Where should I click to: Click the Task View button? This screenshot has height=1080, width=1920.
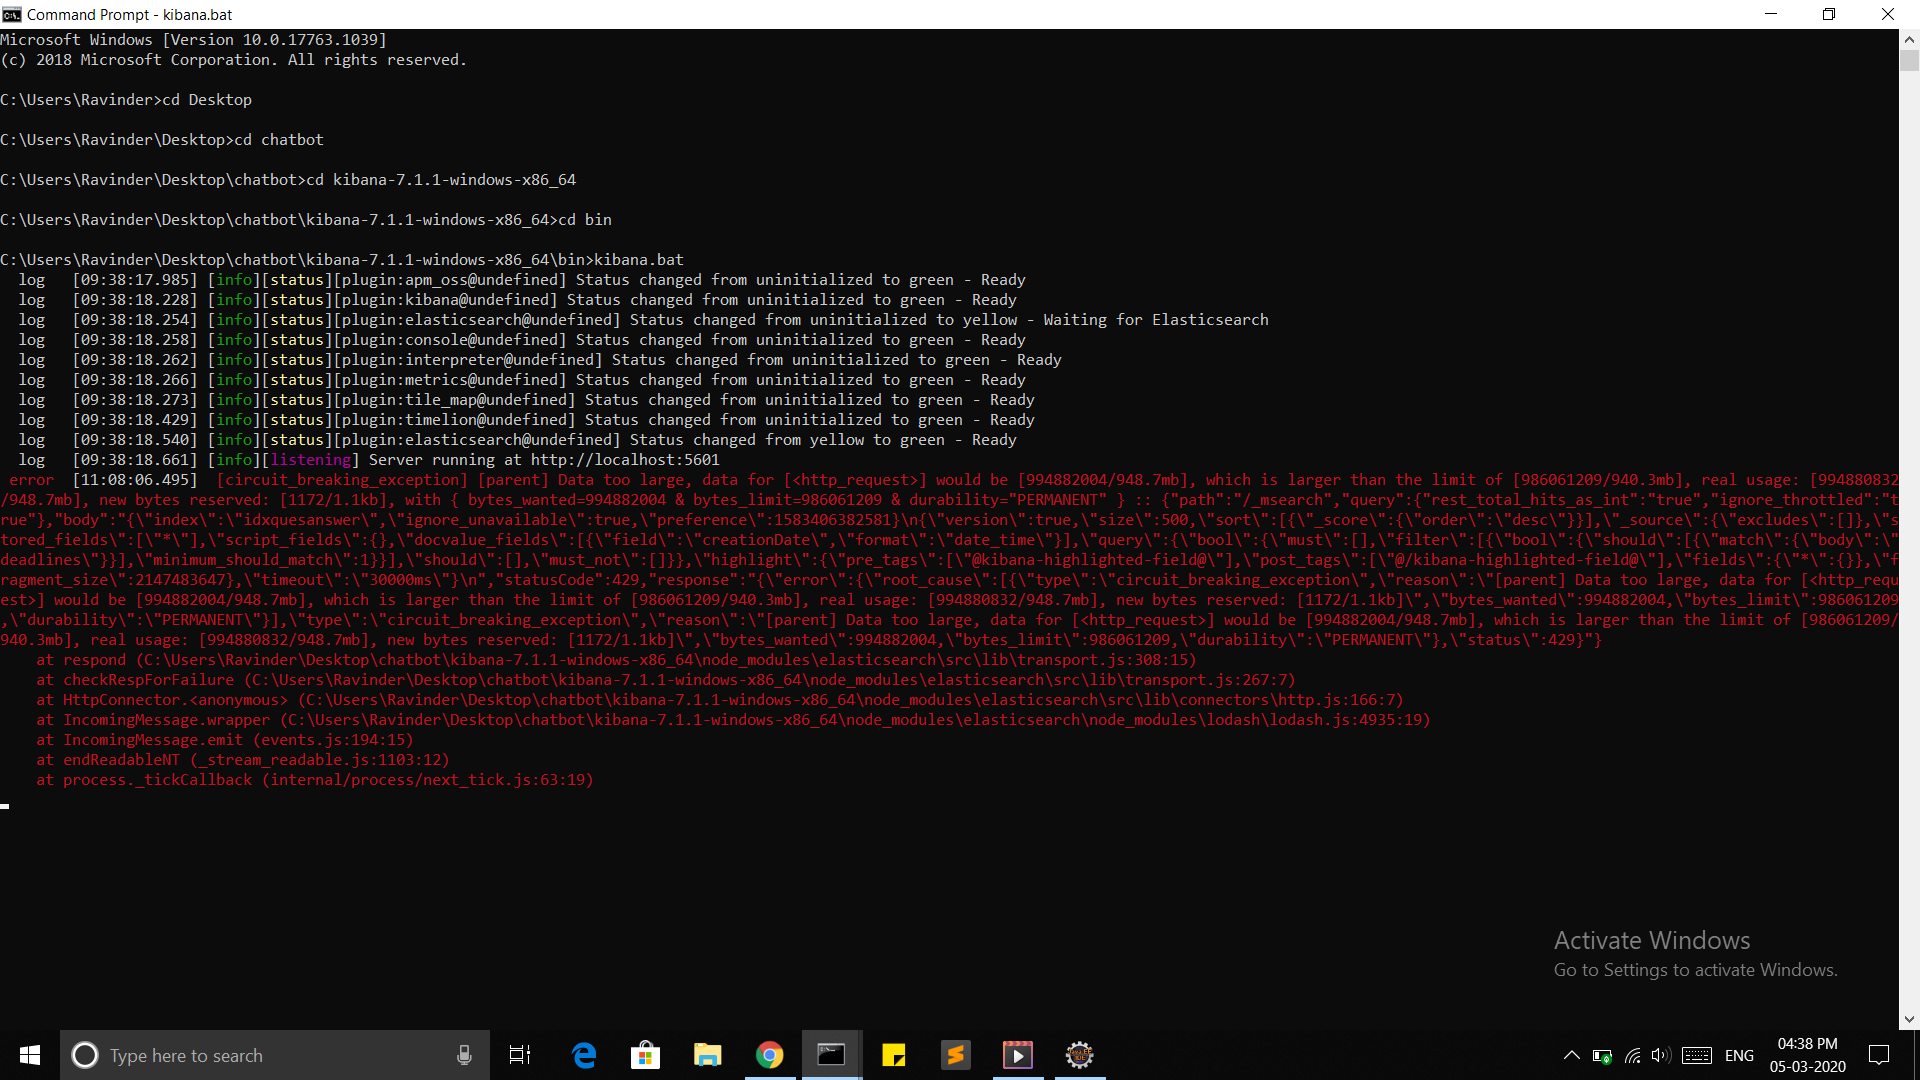[520, 1055]
